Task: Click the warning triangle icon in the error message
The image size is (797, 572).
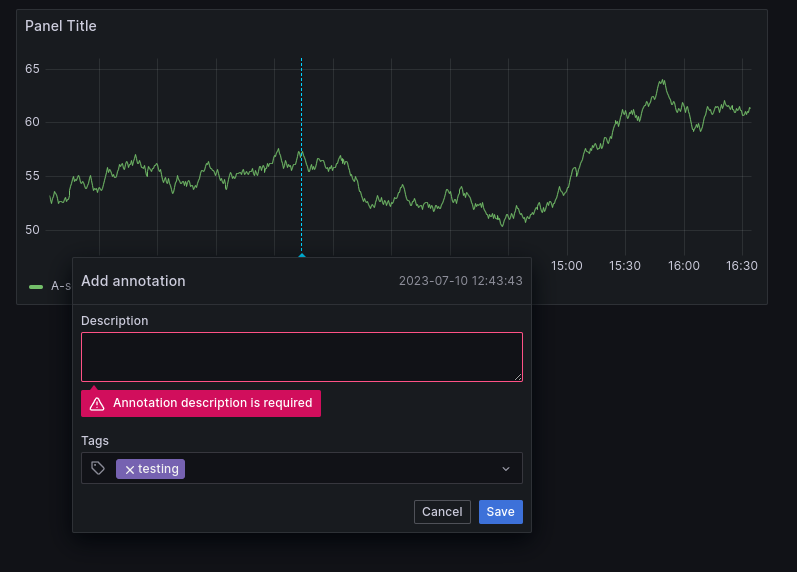Action: pyautogui.click(x=97, y=404)
